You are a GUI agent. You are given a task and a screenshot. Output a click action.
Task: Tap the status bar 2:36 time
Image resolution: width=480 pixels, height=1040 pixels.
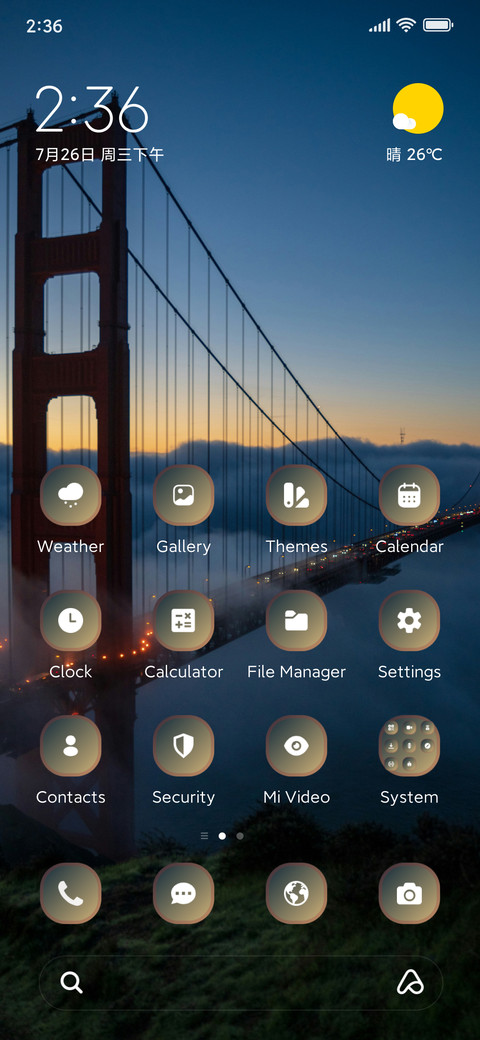(44, 27)
